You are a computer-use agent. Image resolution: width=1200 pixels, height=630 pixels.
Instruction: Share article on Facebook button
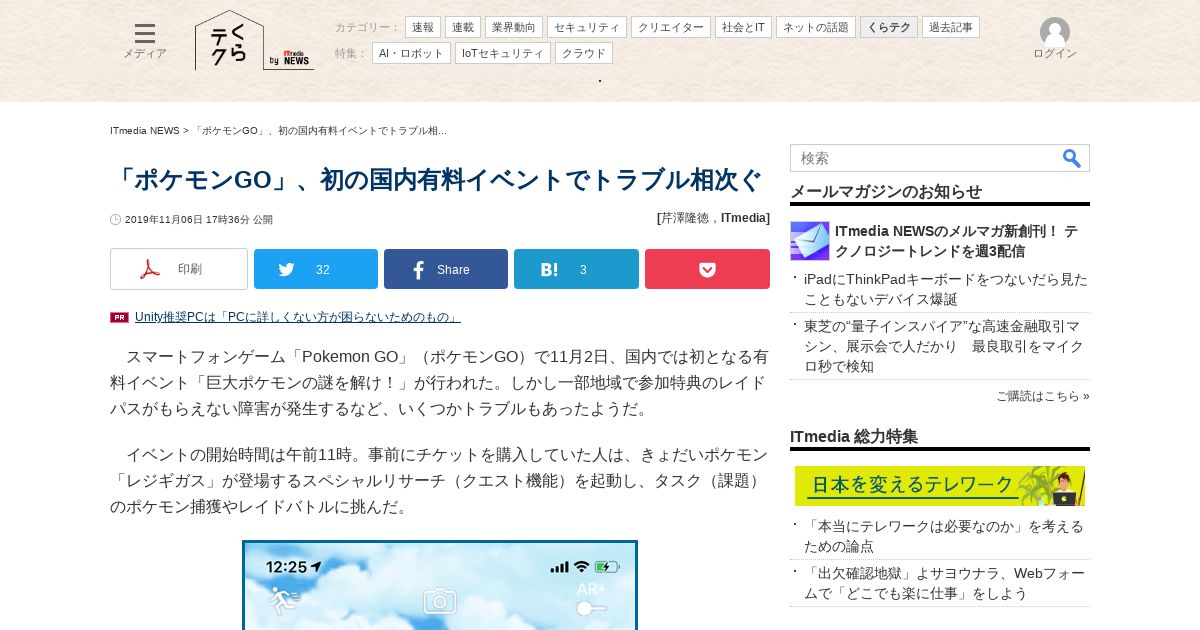point(446,269)
